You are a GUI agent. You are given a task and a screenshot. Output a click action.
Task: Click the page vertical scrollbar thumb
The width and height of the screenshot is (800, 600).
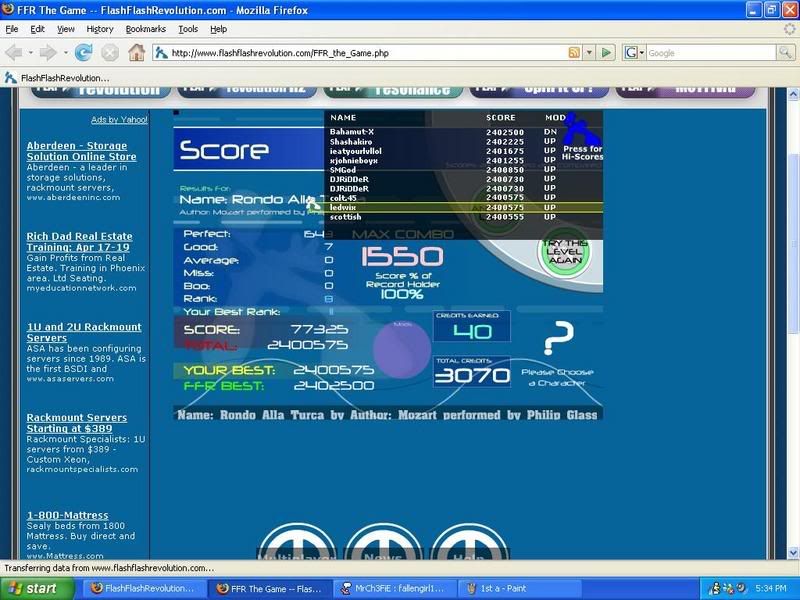pos(793,245)
